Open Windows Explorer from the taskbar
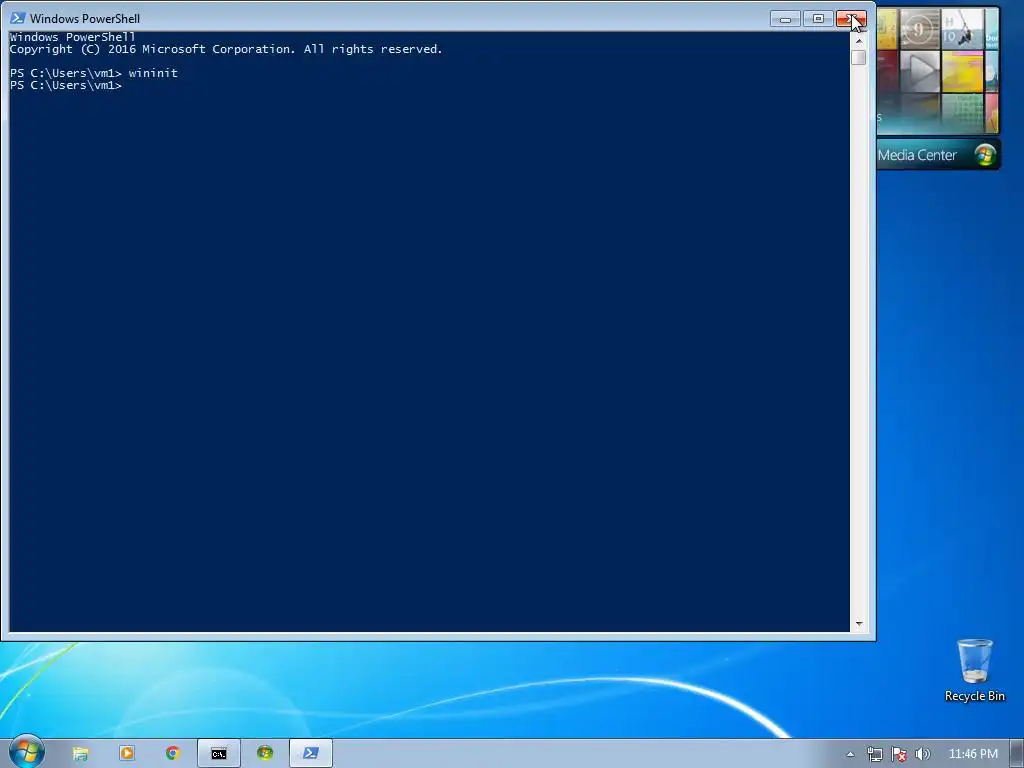 coord(80,754)
